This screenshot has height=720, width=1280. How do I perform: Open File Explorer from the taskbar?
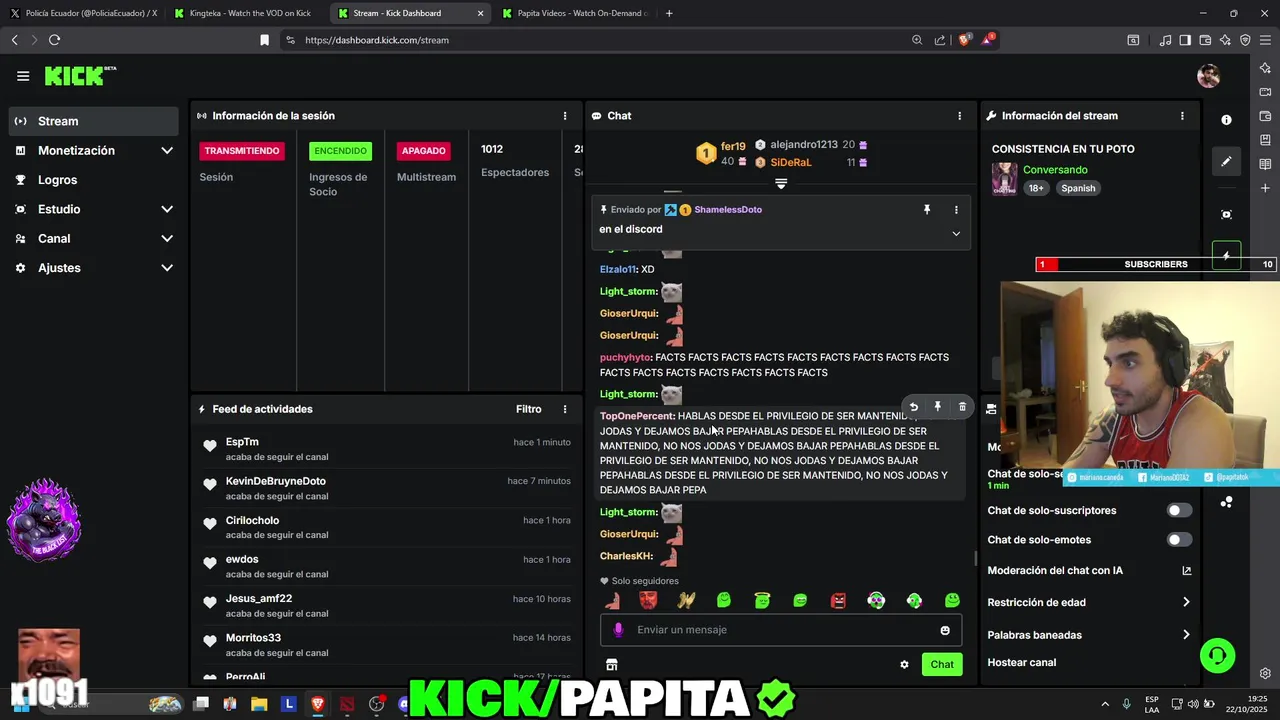click(259, 704)
